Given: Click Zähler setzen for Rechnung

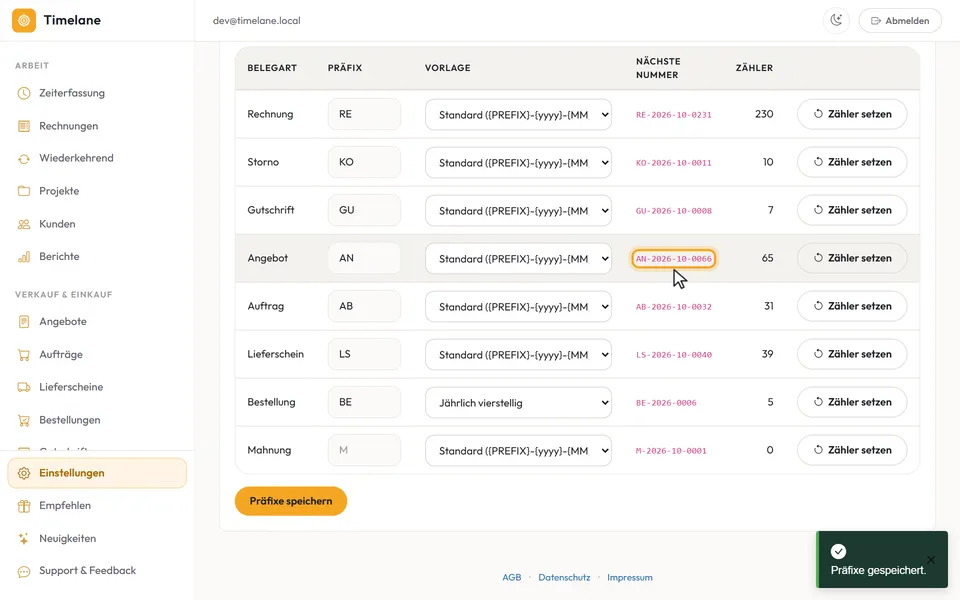Looking at the screenshot, I should tap(852, 114).
